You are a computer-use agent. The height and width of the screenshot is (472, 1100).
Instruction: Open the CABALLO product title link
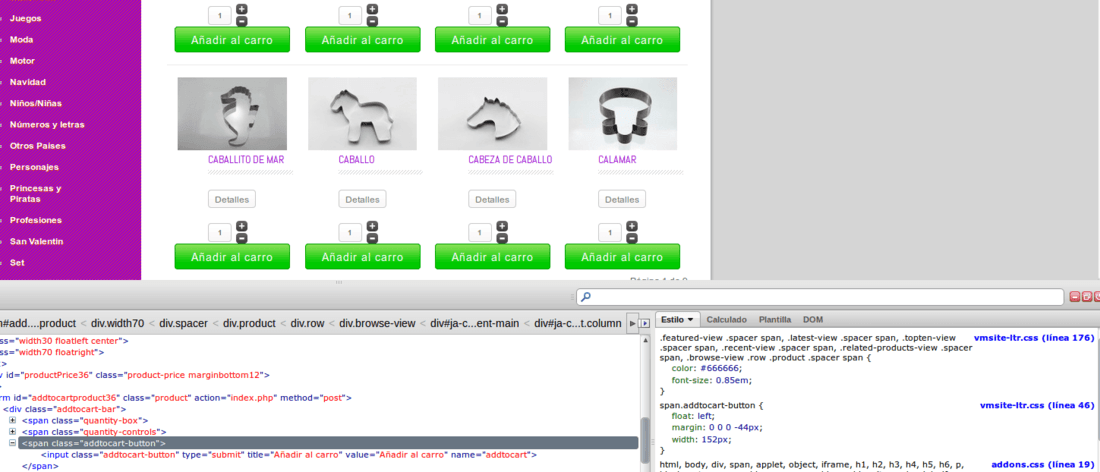(x=356, y=160)
